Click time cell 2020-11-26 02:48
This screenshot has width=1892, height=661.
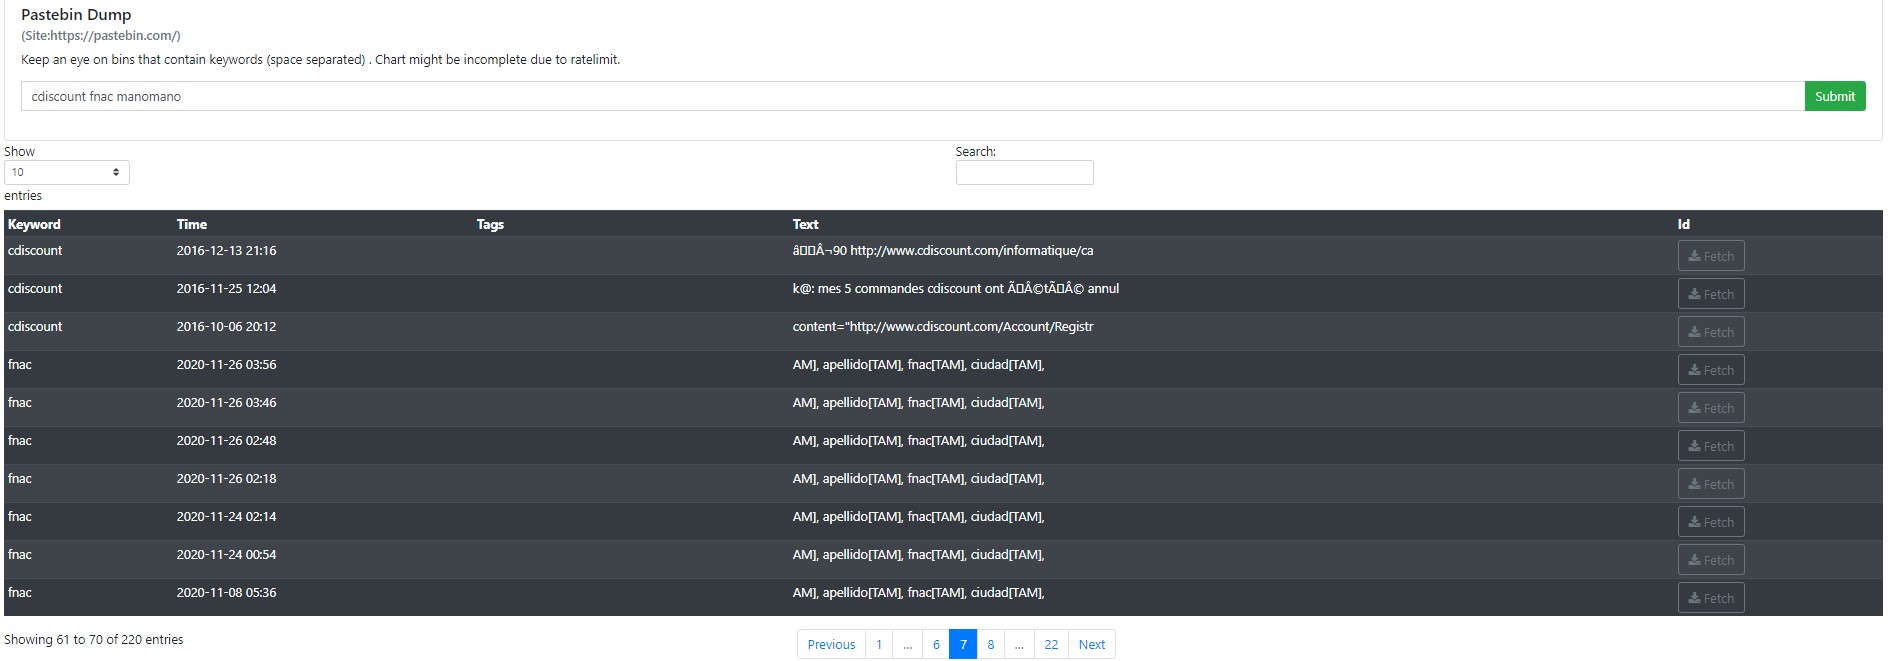[226, 440]
